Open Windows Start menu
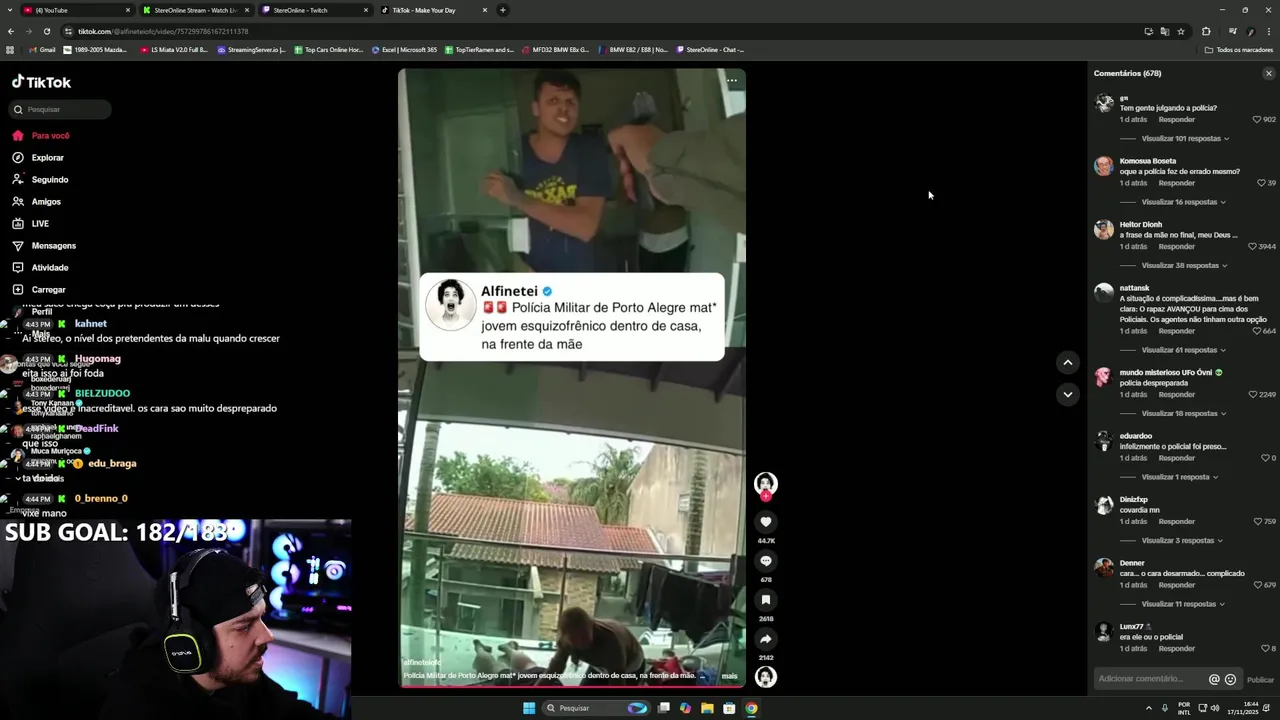The width and height of the screenshot is (1280, 720). (529, 708)
